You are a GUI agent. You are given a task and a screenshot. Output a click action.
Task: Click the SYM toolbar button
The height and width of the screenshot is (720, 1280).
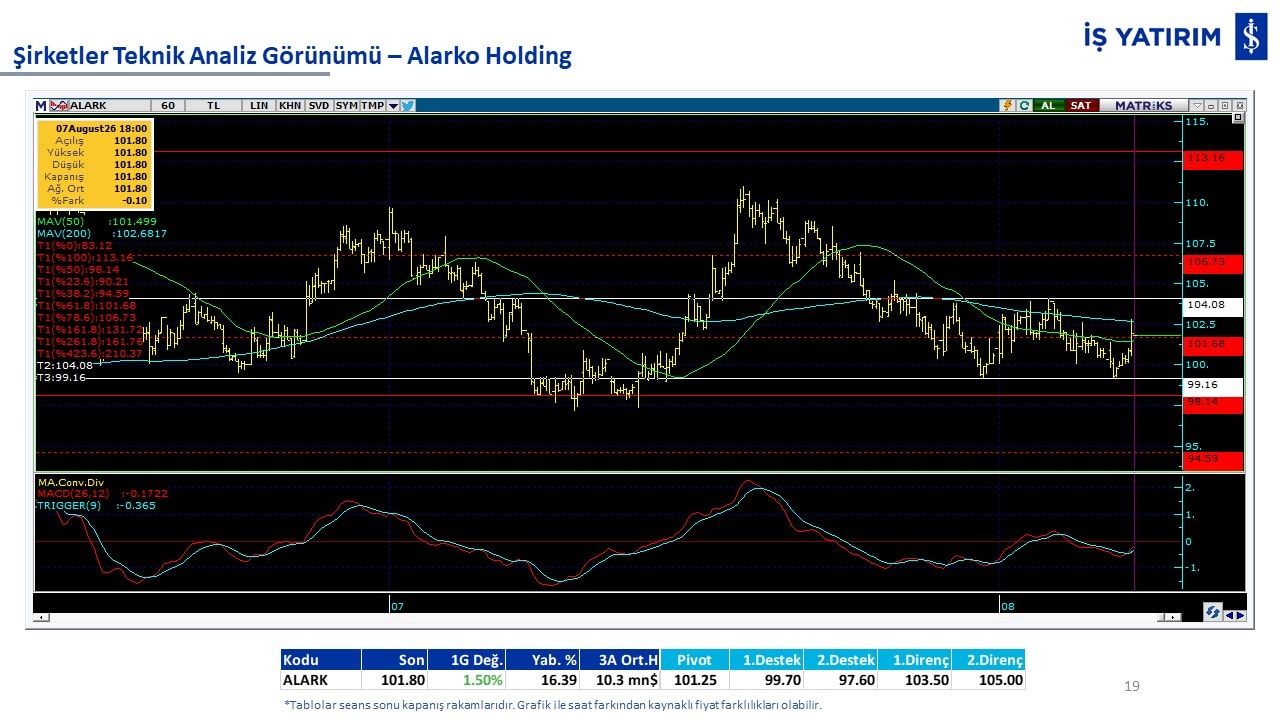click(x=346, y=105)
